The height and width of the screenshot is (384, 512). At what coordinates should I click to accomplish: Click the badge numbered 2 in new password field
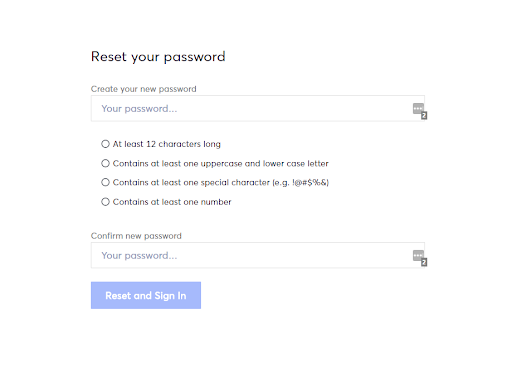tap(424, 116)
